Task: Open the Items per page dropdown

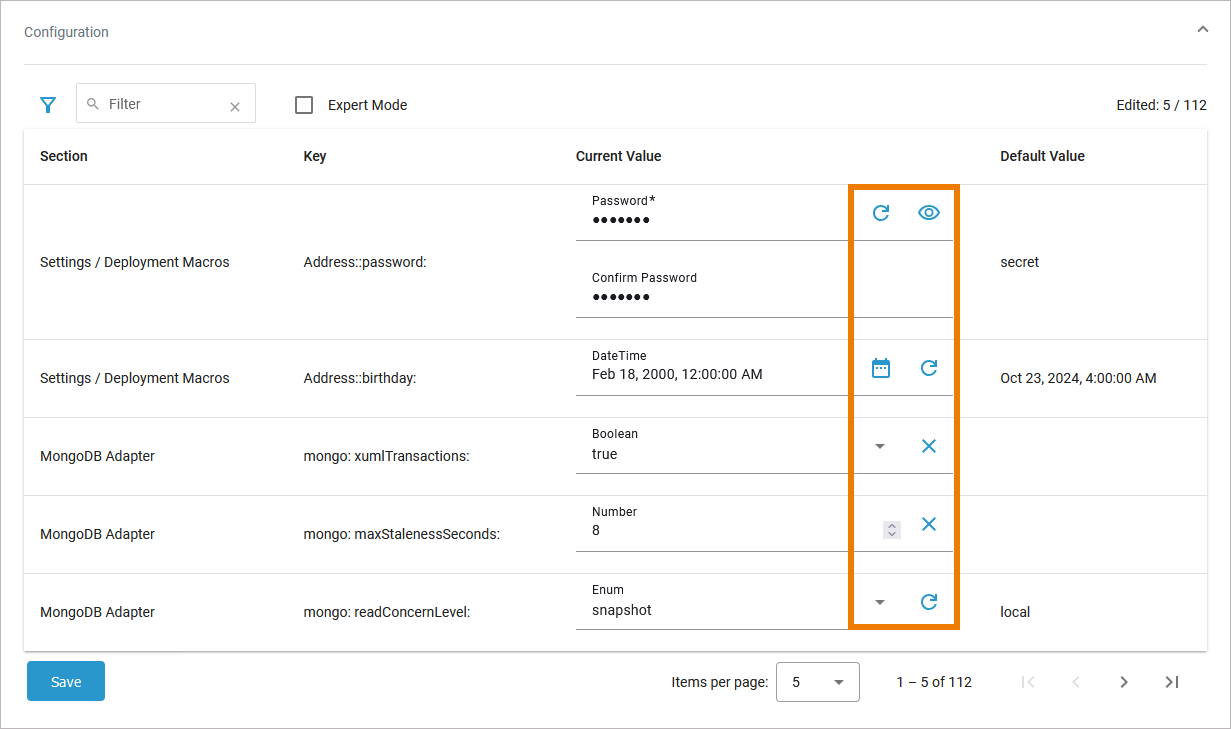Action: tap(817, 682)
